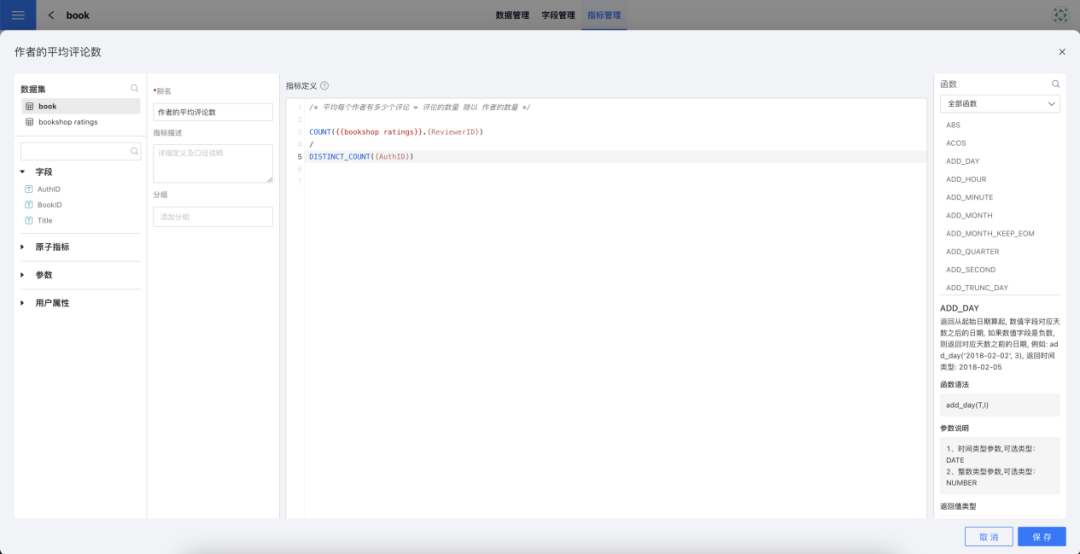
Task: Click the book title in the top bar
Action: pos(78,15)
